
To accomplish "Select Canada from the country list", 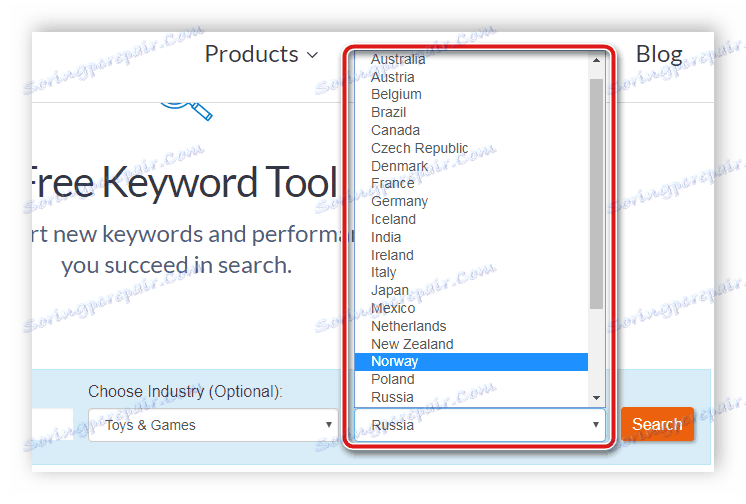I will (x=471, y=130).
